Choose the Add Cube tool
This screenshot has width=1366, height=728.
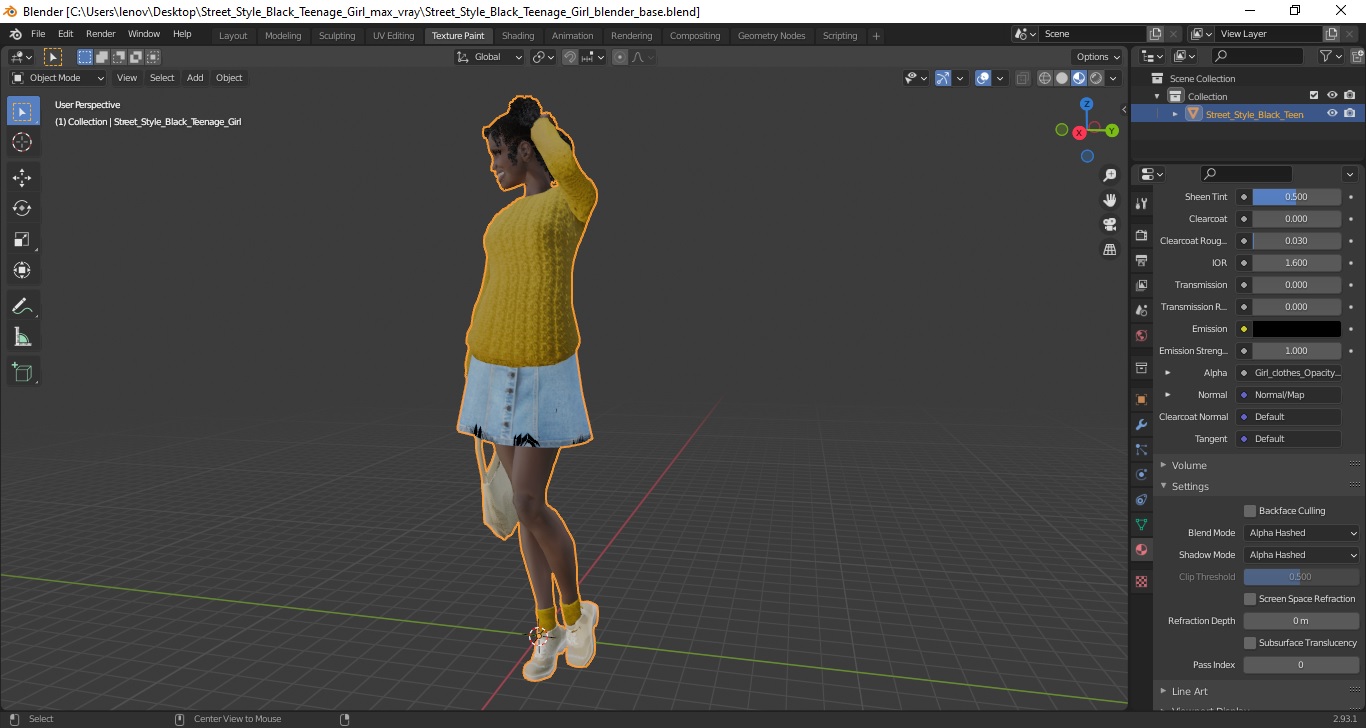pos(22,373)
